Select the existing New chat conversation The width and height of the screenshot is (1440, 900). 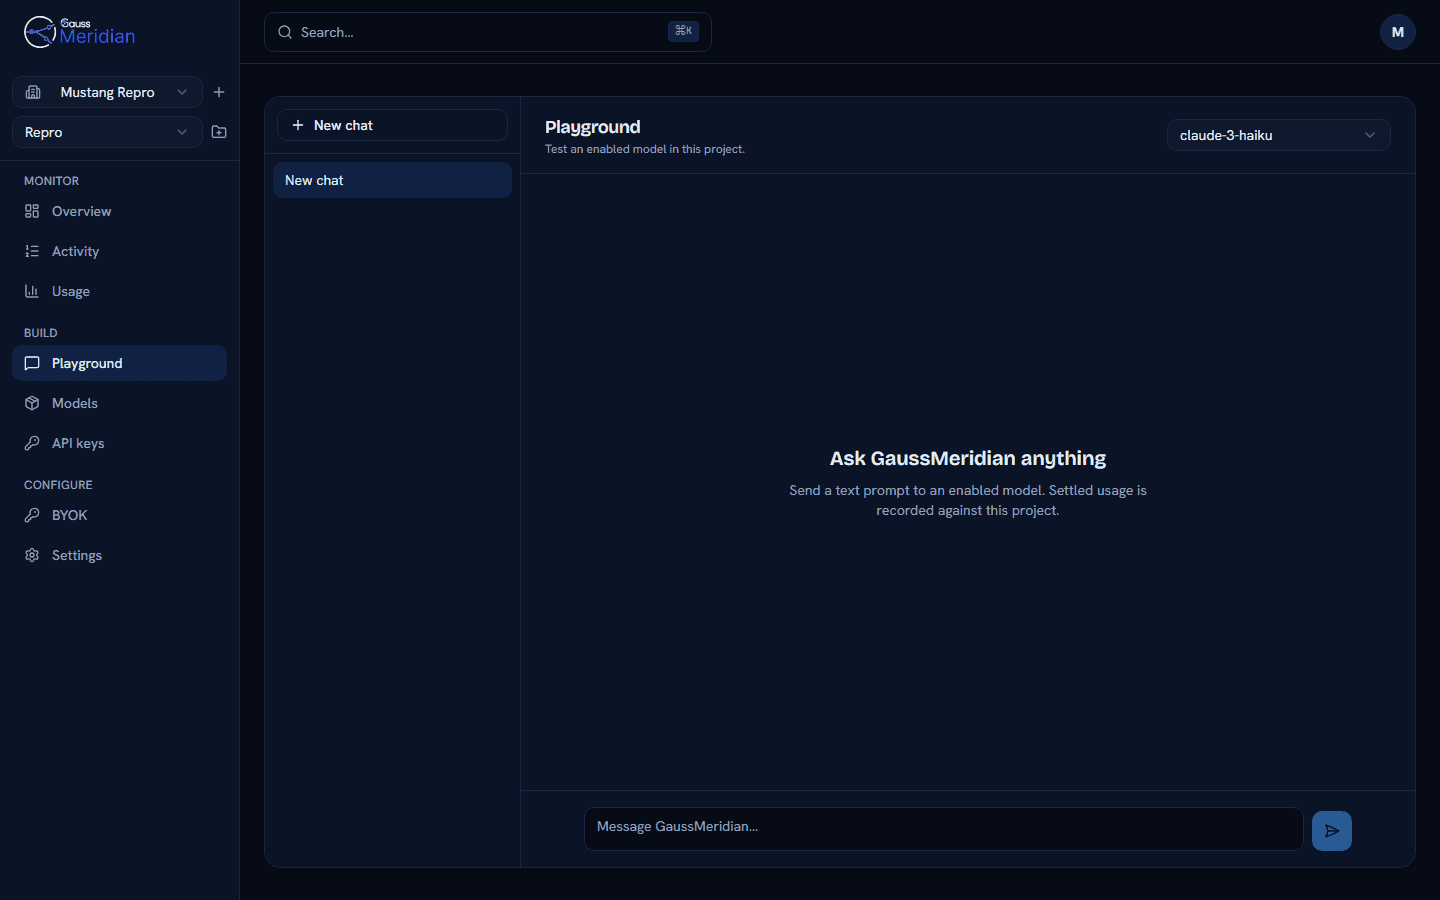(x=392, y=180)
